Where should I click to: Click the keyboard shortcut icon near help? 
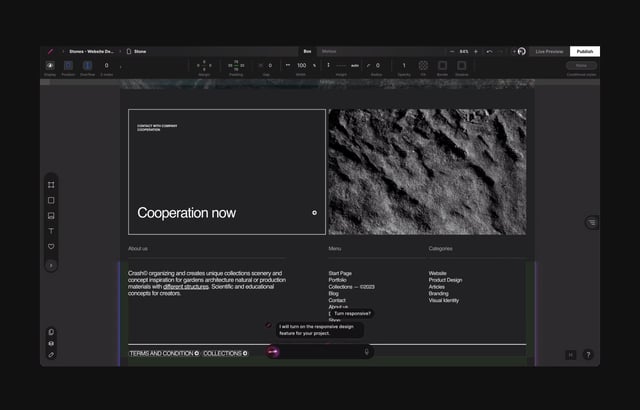point(571,355)
